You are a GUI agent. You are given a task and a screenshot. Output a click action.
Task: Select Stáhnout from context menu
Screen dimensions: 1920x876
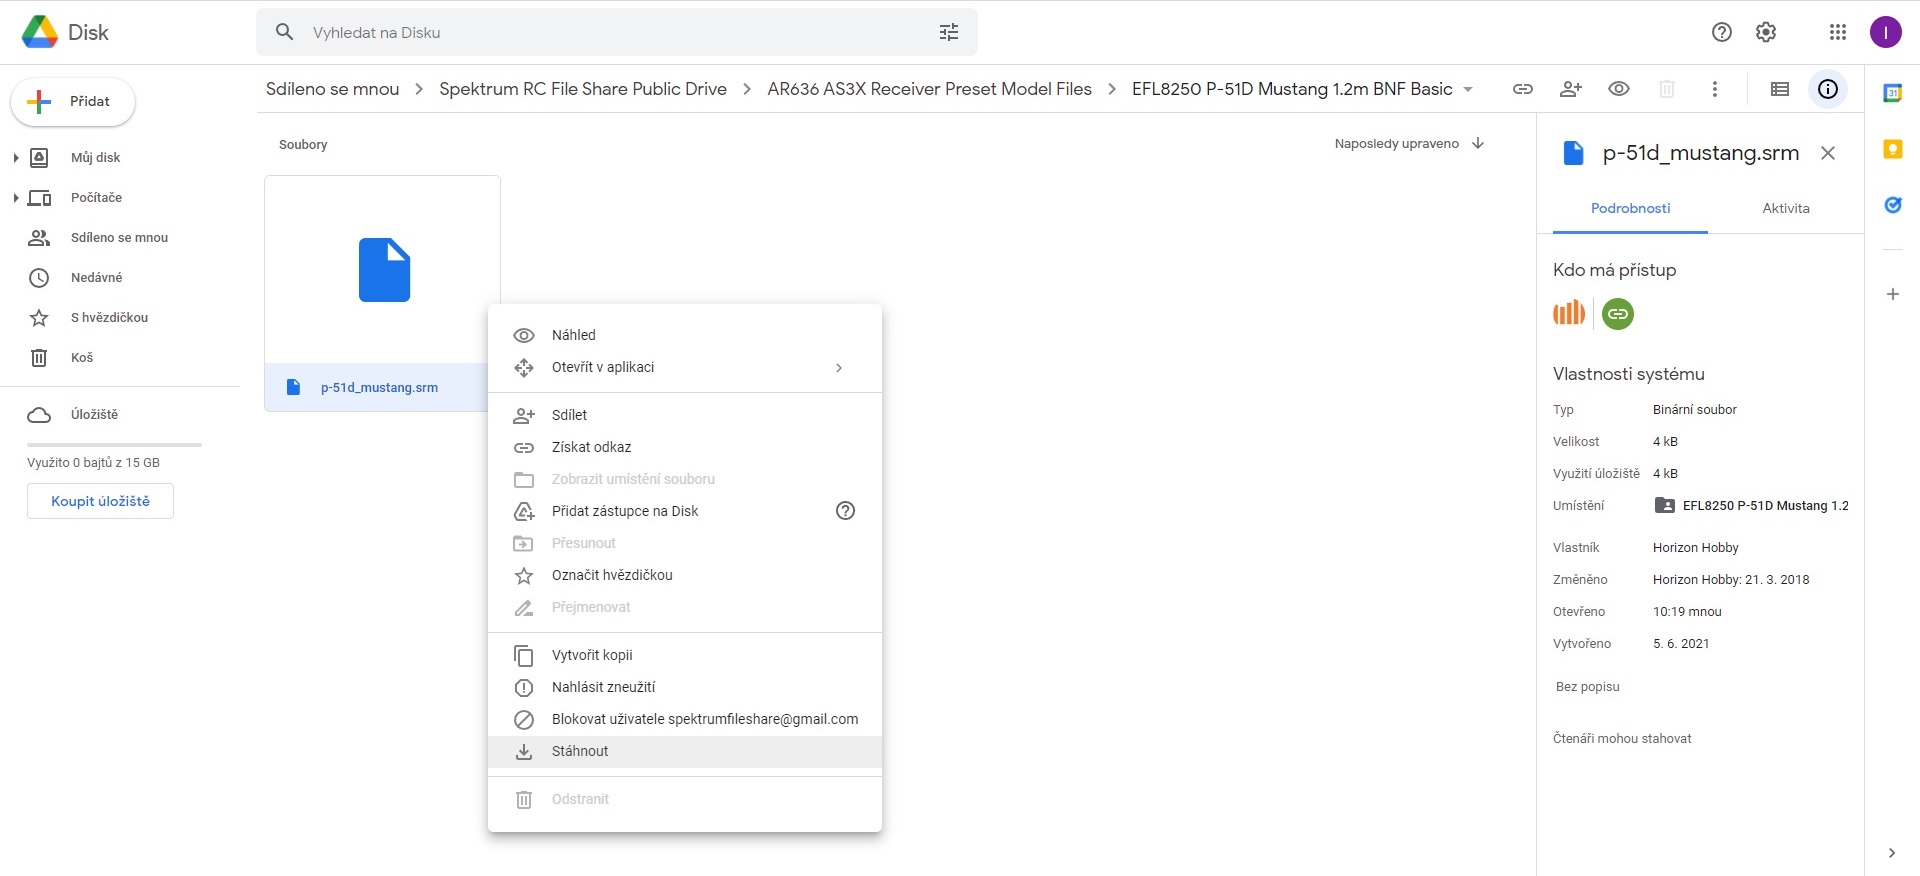point(580,752)
